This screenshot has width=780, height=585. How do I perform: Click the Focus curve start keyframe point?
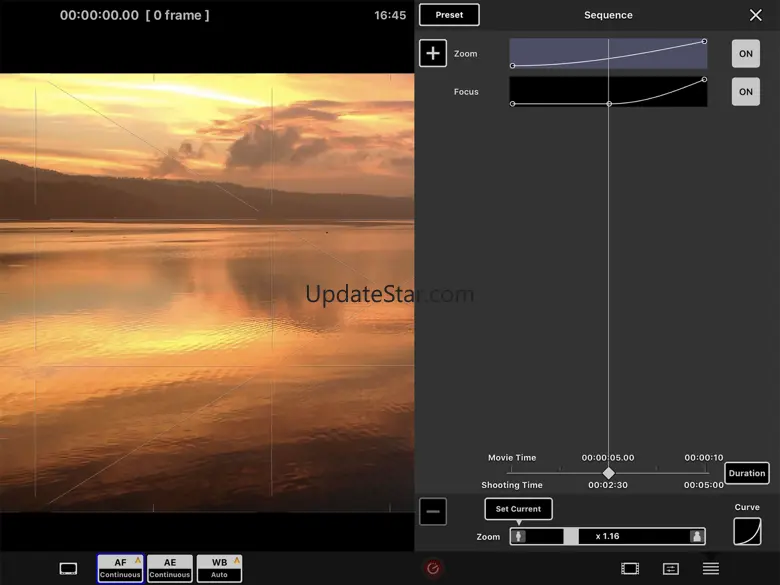(512, 103)
